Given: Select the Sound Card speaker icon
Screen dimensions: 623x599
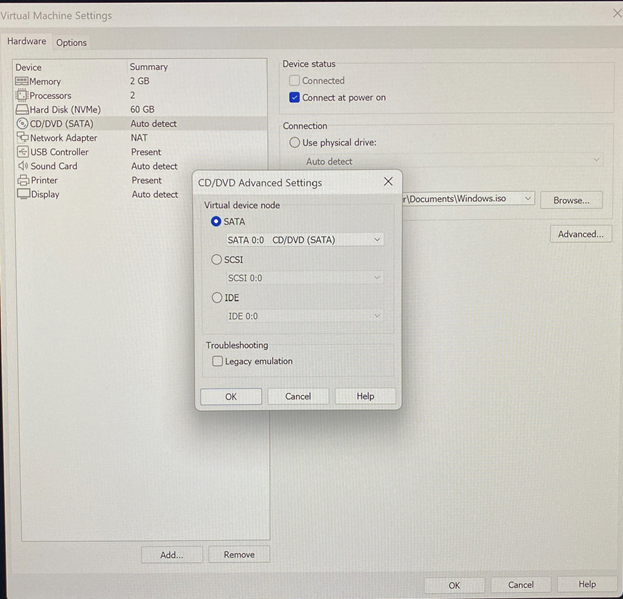Looking at the screenshot, I should [x=22, y=166].
